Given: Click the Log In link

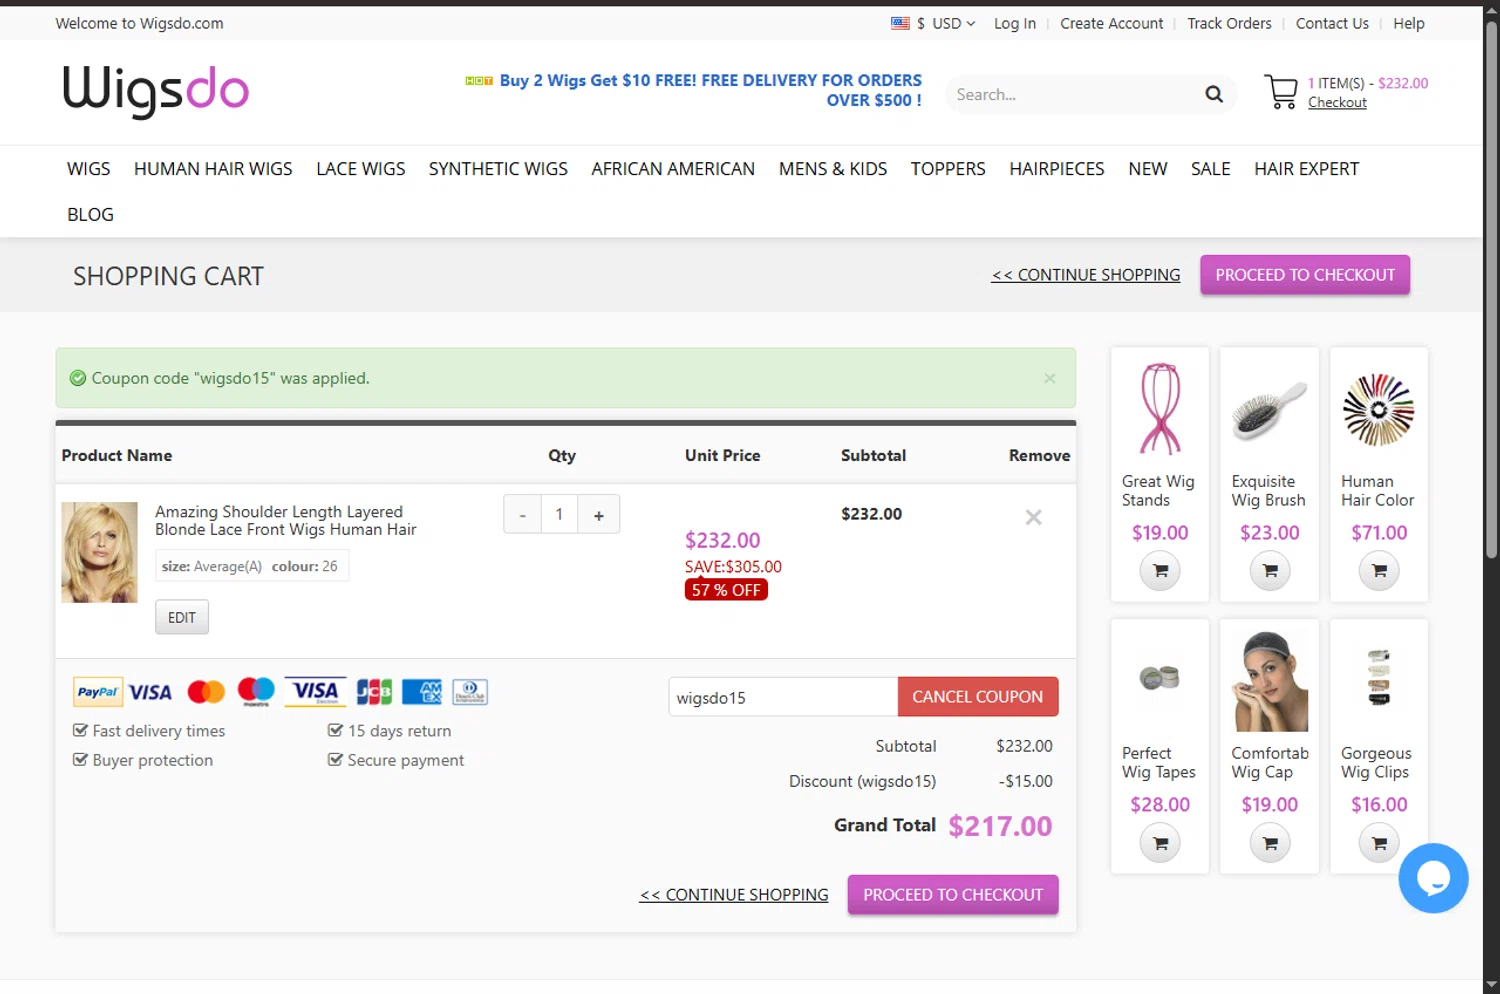Looking at the screenshot, I should click(1015, 23).
